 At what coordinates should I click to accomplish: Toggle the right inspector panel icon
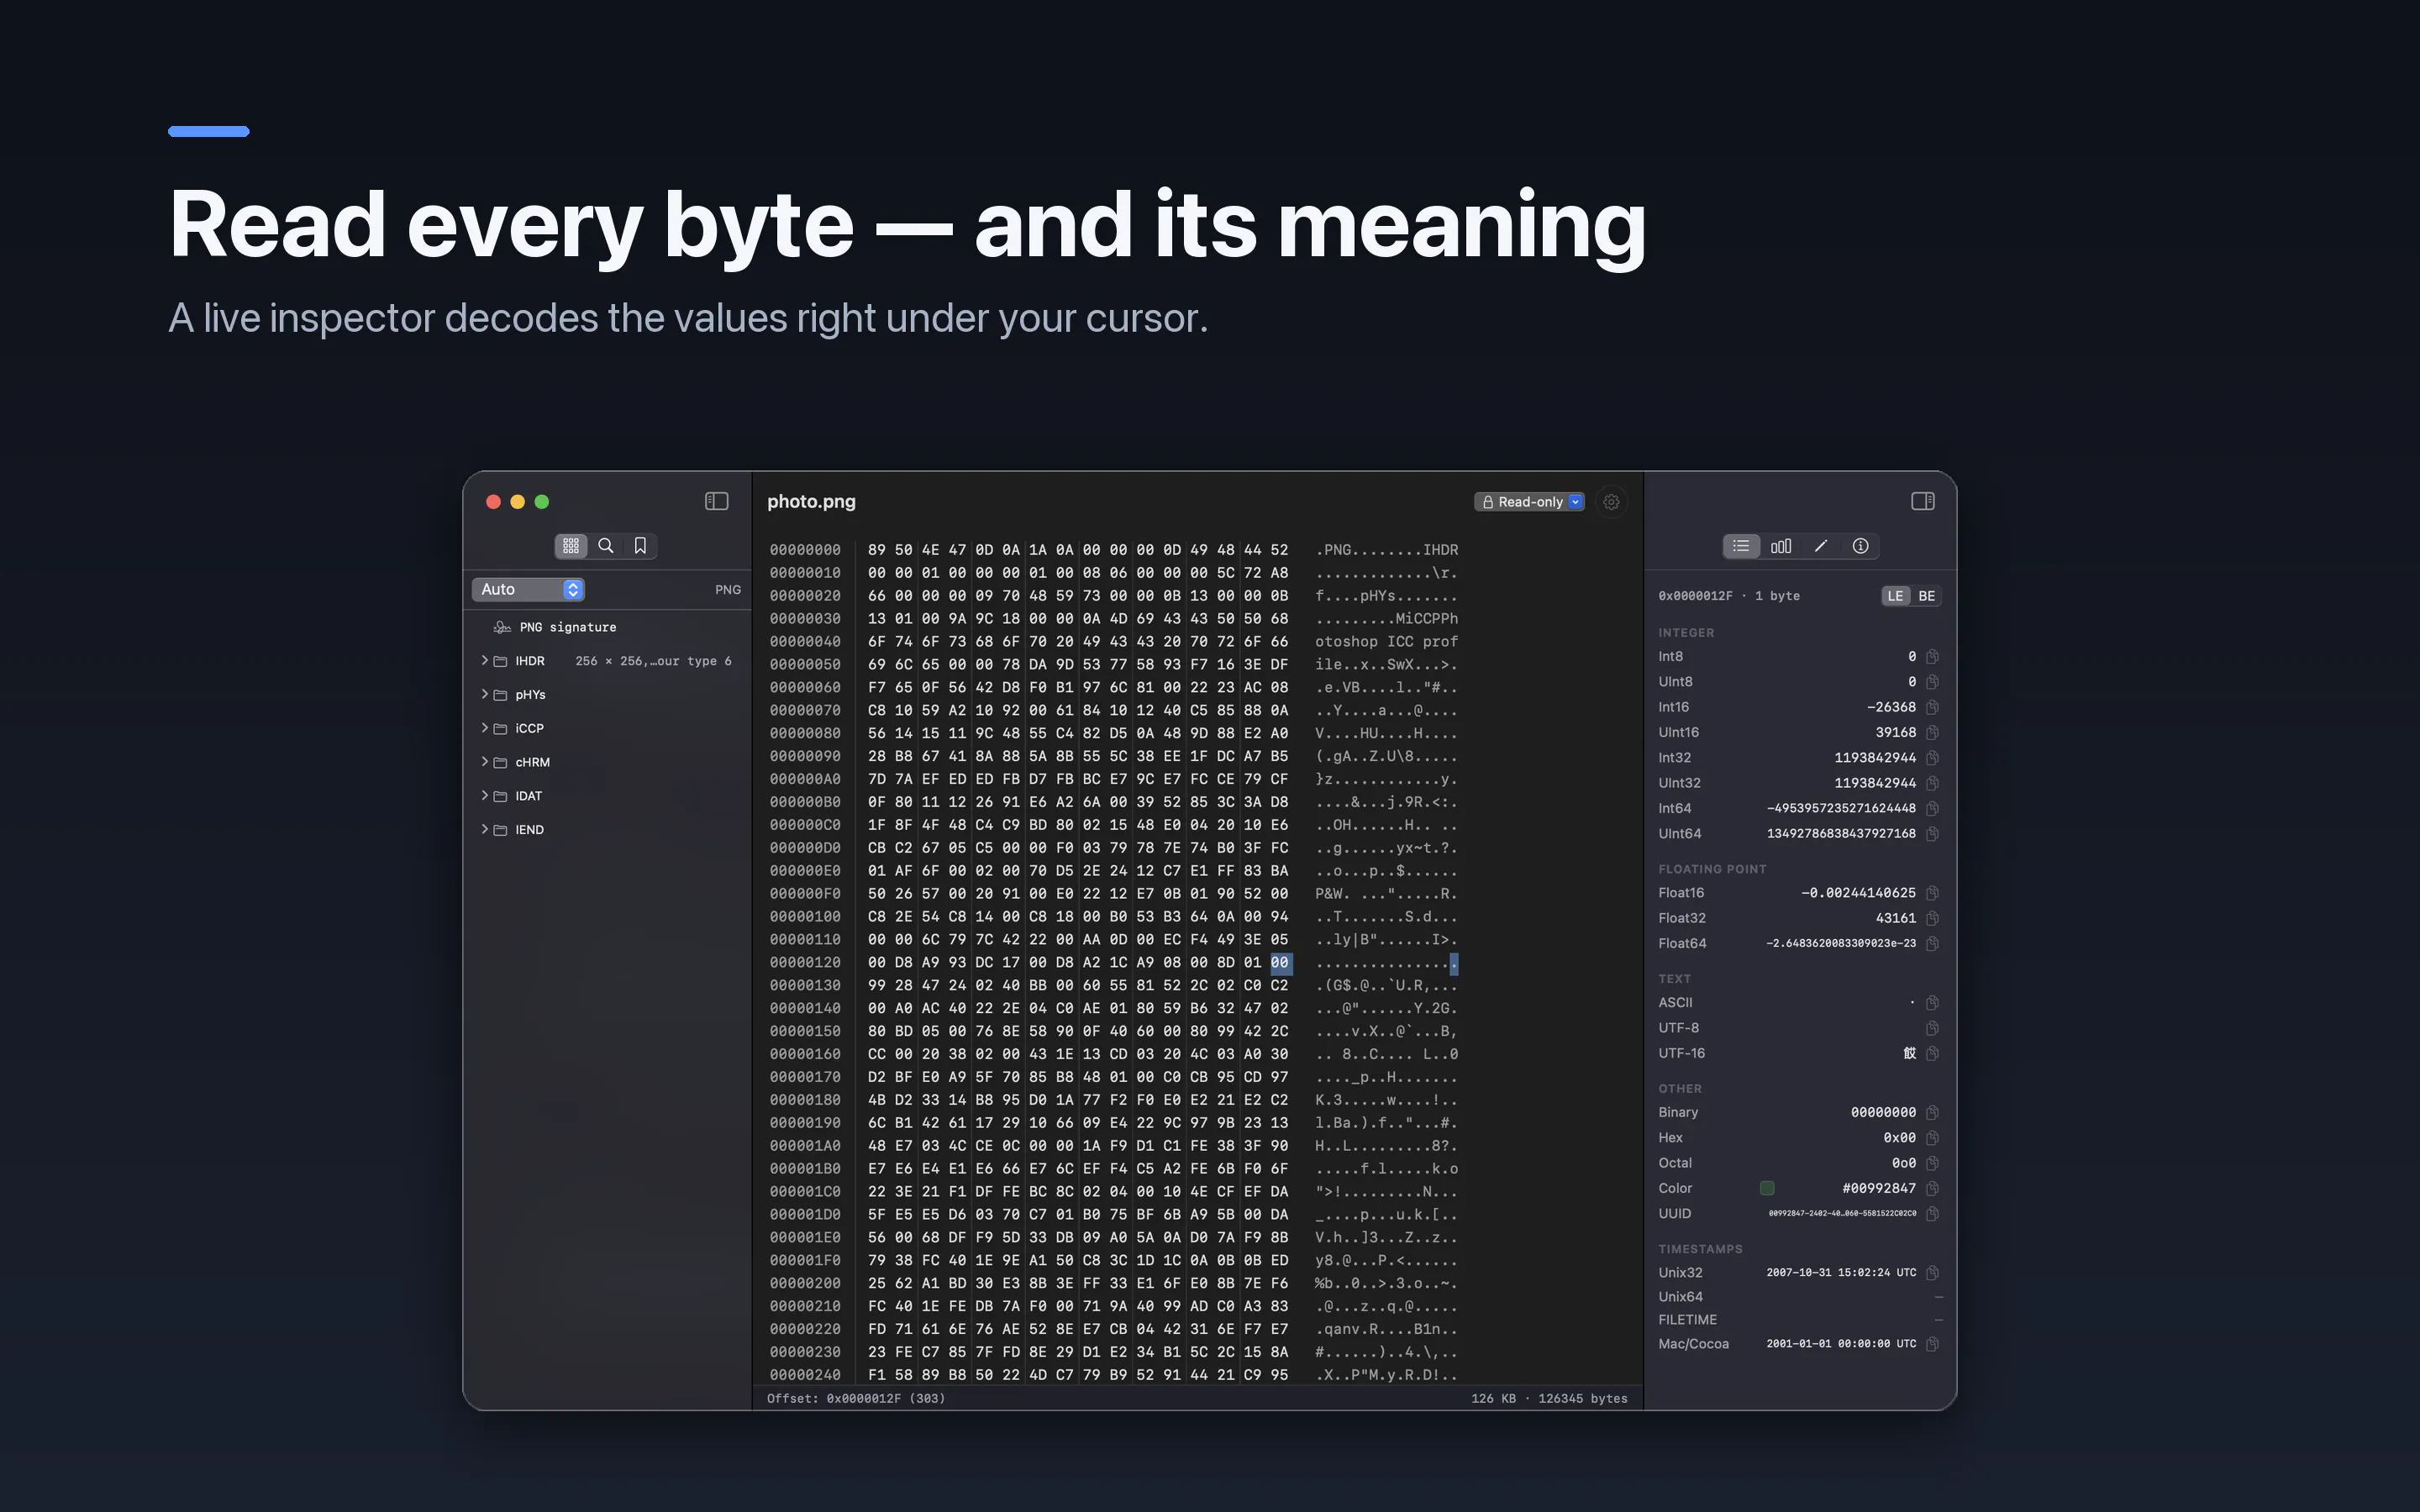[1922, 501]
